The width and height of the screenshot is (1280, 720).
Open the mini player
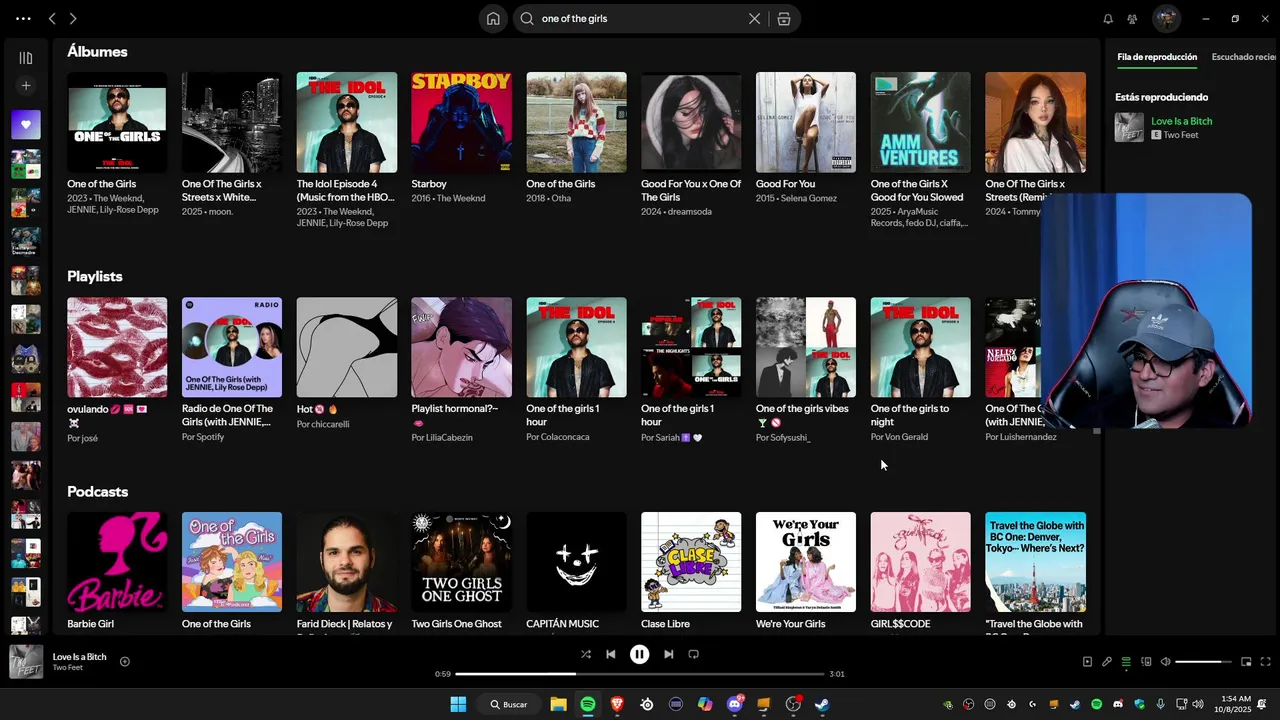pyautogui.click(x=1246, y=661)
